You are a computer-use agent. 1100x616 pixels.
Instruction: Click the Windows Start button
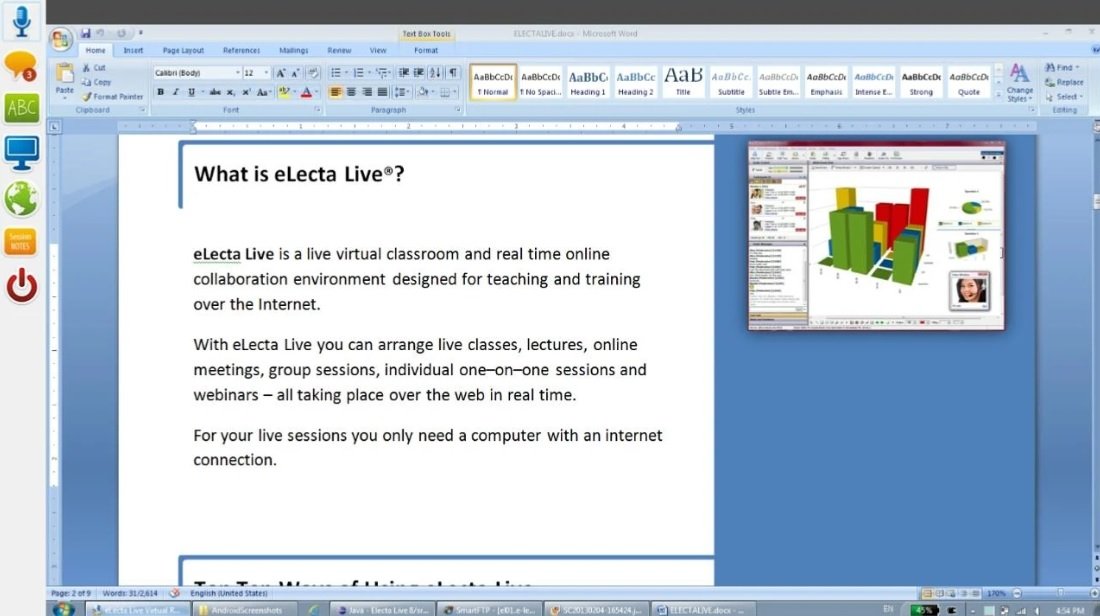click(62, 609)
